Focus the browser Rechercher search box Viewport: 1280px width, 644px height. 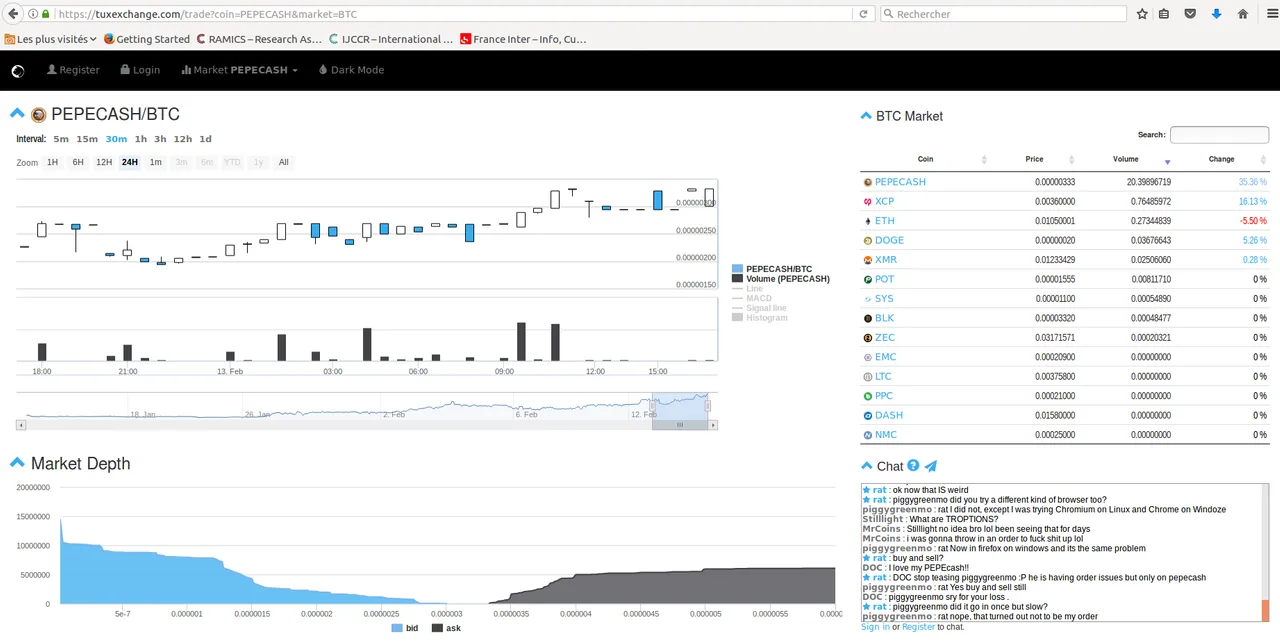[x=1003, y=14]
